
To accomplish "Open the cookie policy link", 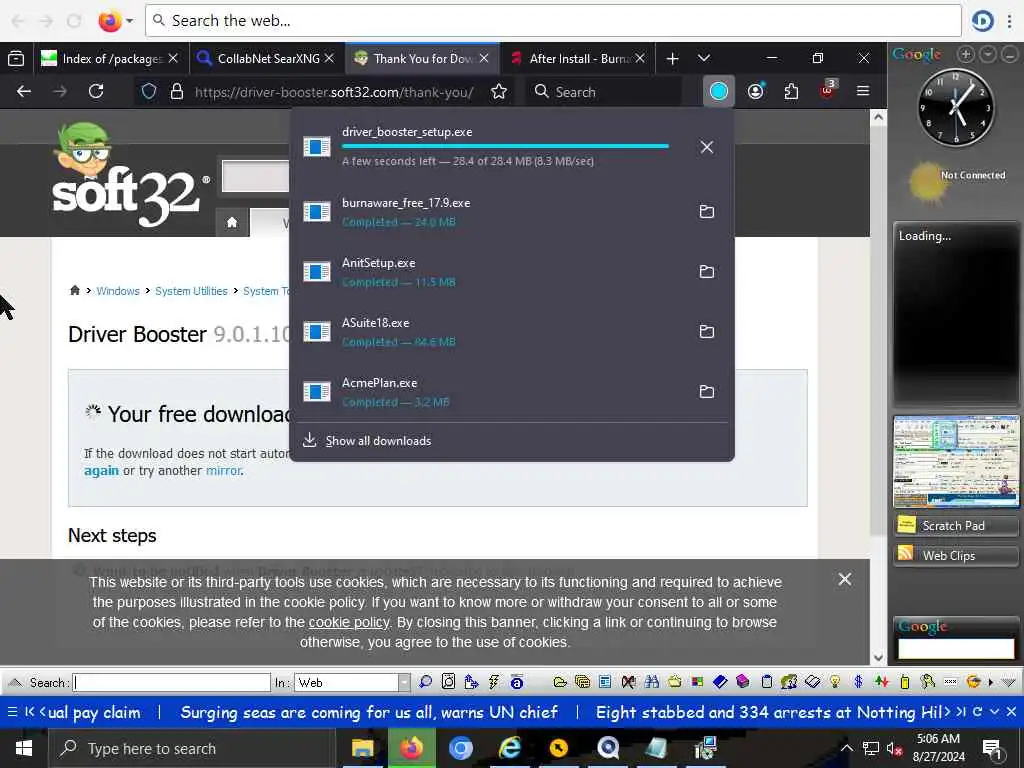I will click(x=349, y=622).
